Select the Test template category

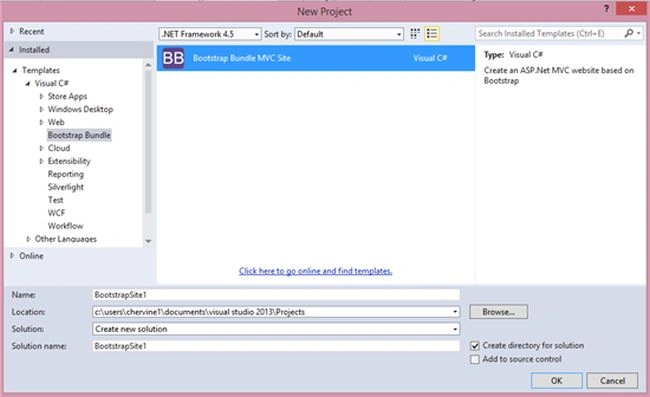56,200
